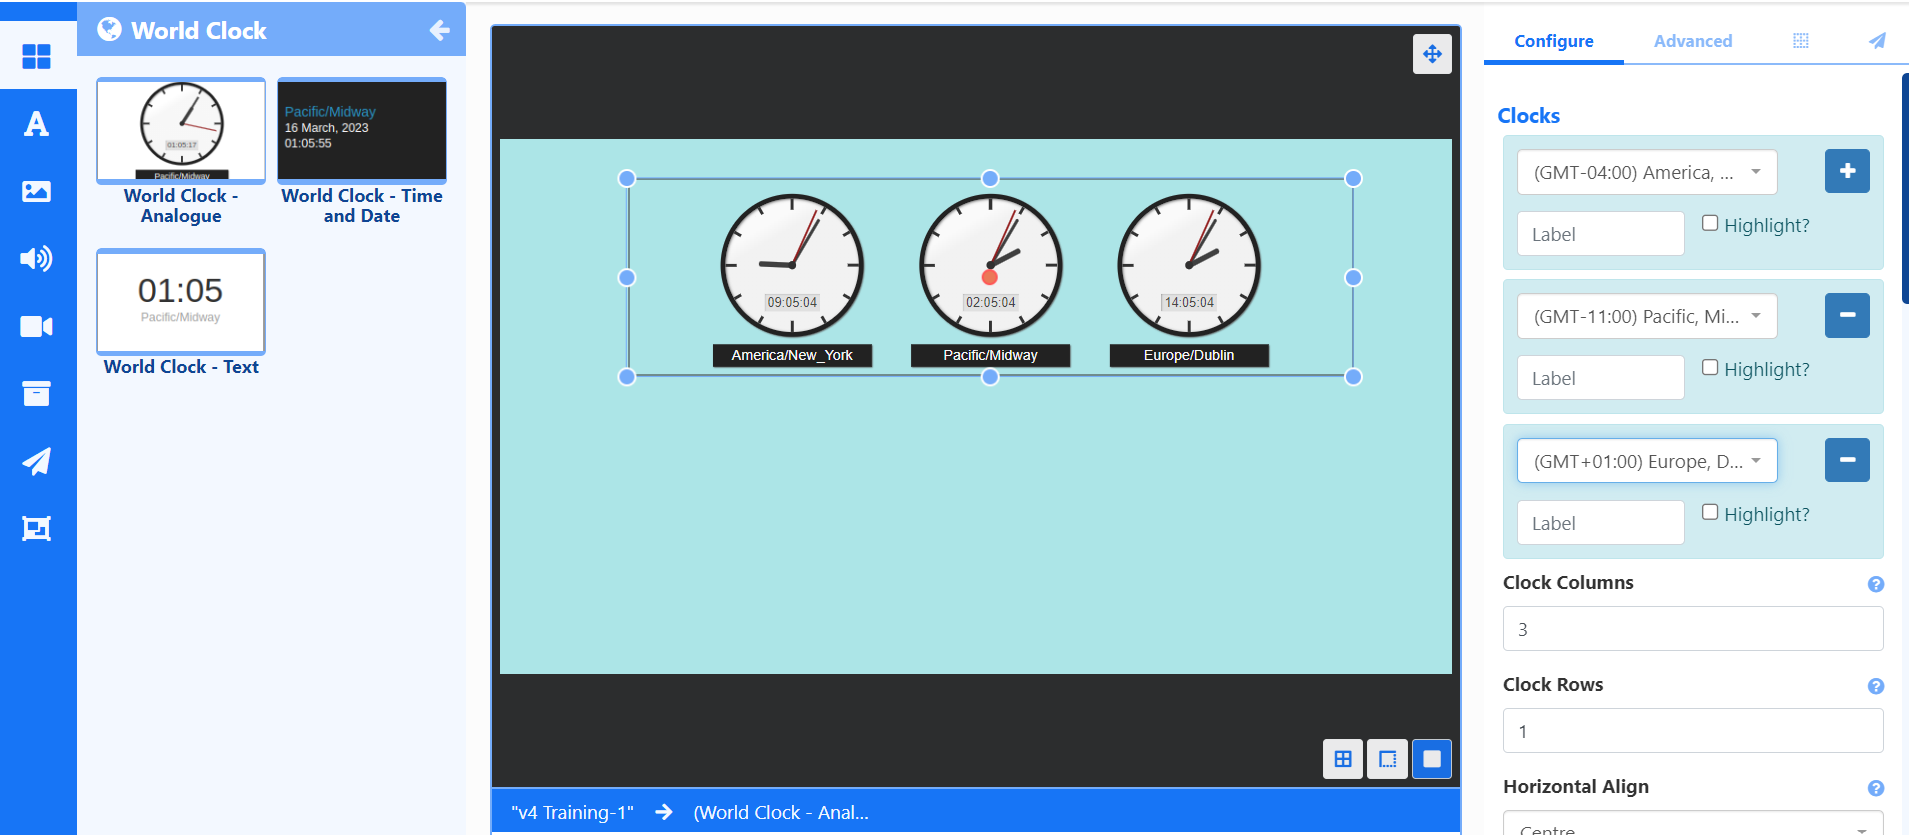The image size is (1909, 835).
Task: Switch to the Advanced tab
Action: click(x=1692, y=41)
